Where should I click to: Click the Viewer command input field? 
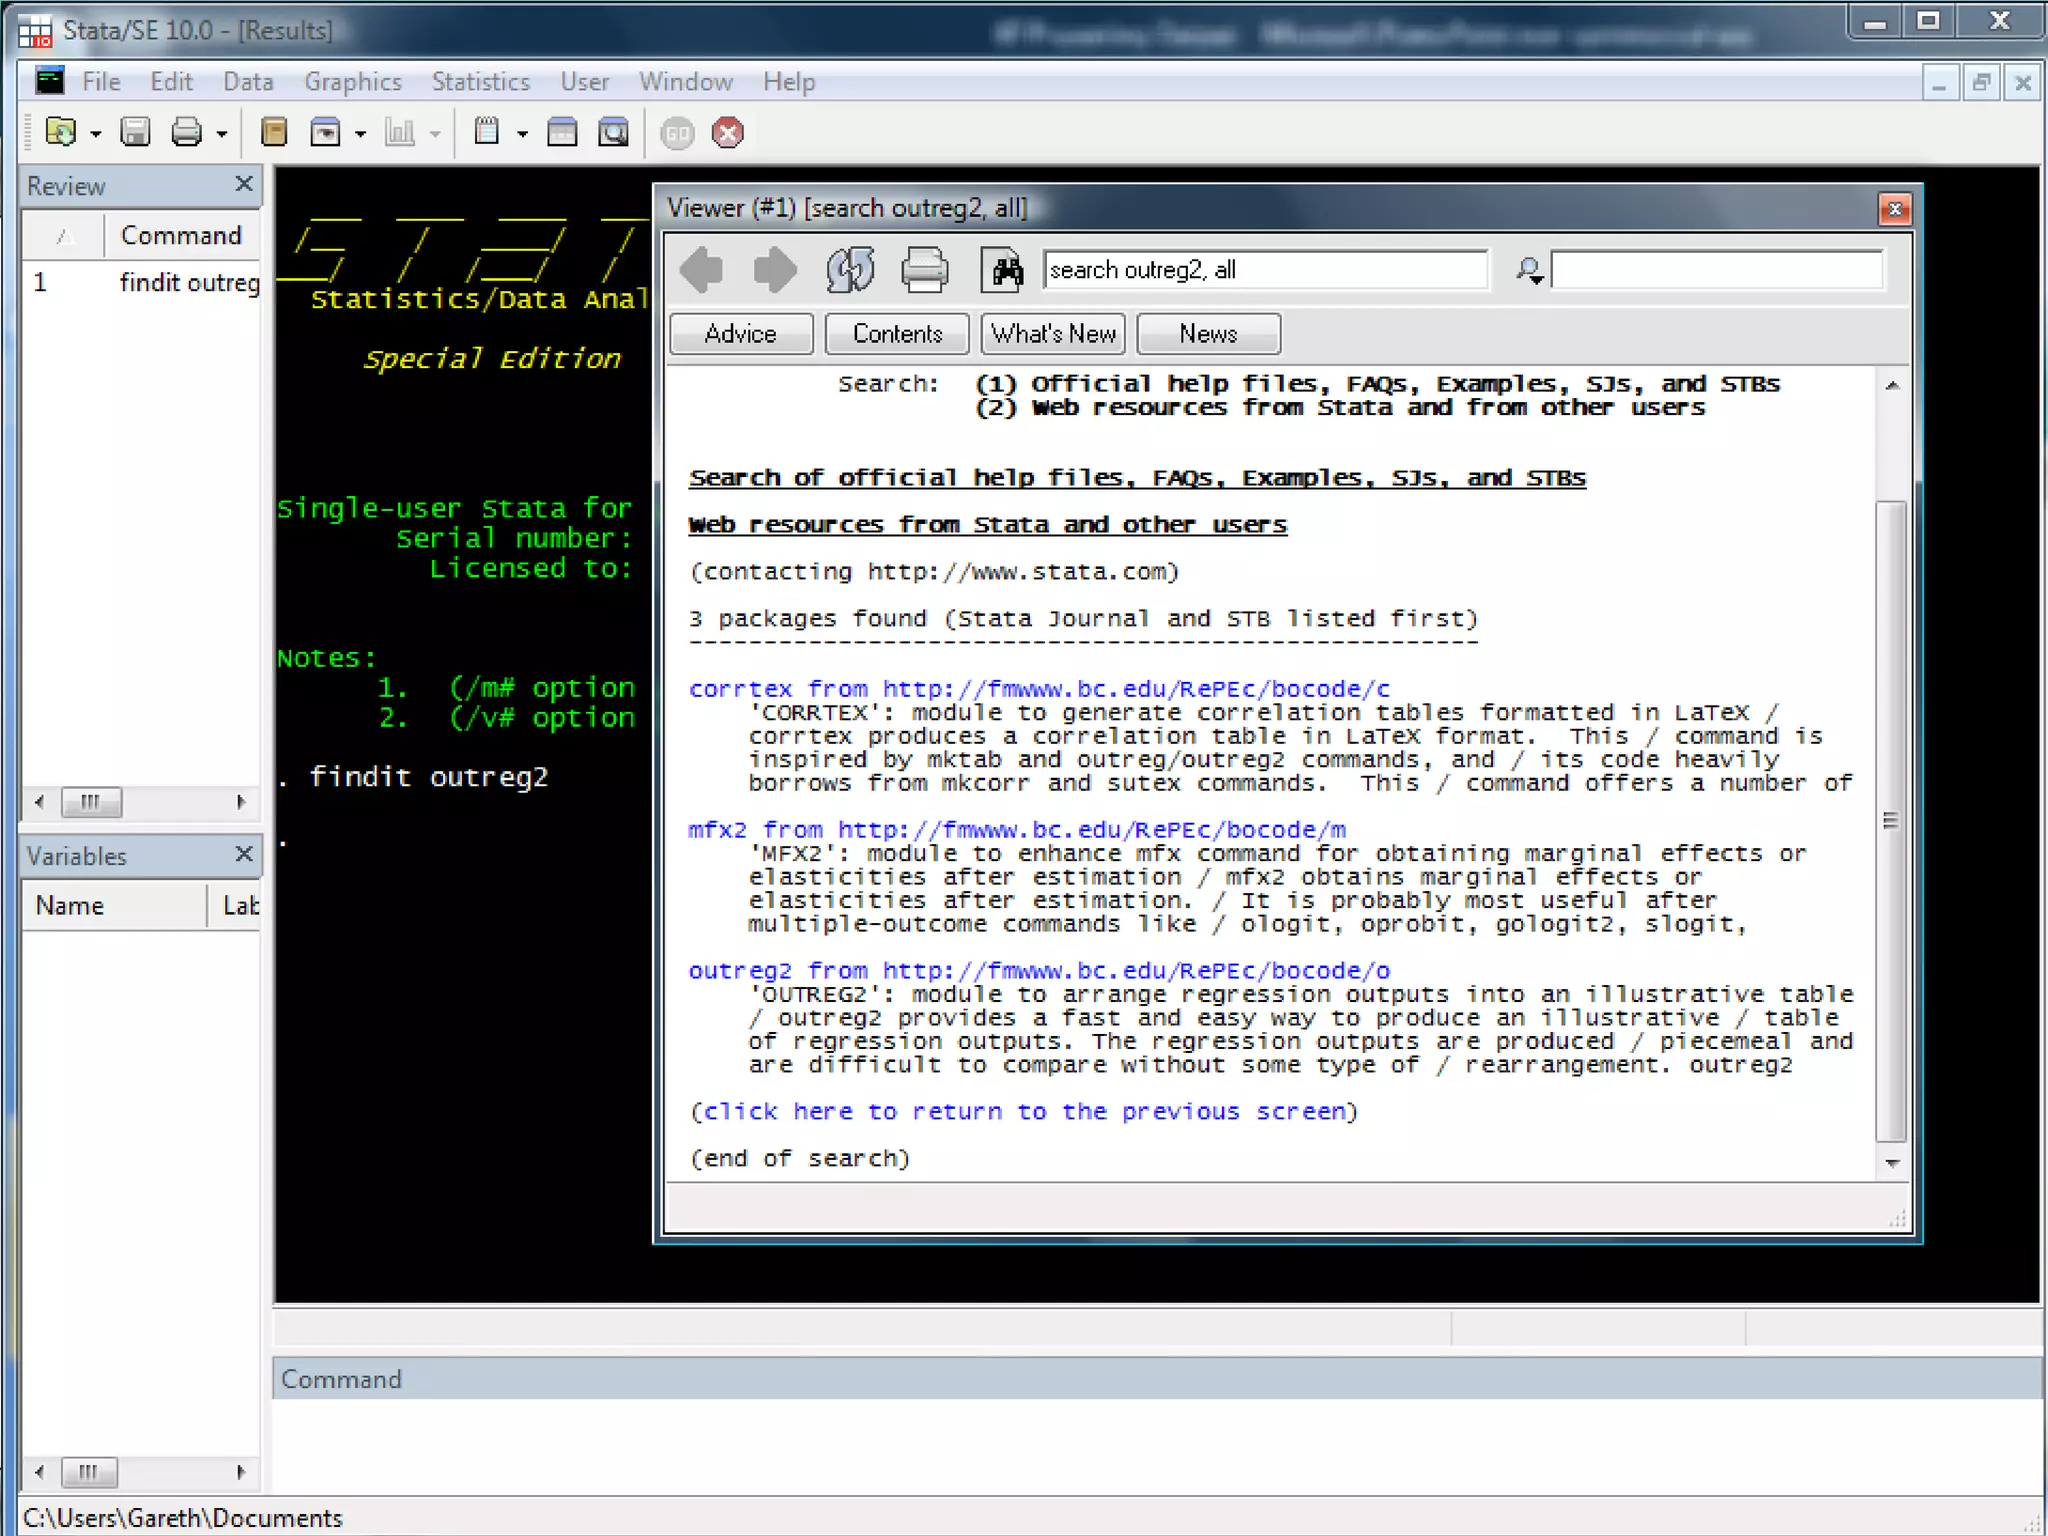pyautogui.click(x=1264, y=270)
